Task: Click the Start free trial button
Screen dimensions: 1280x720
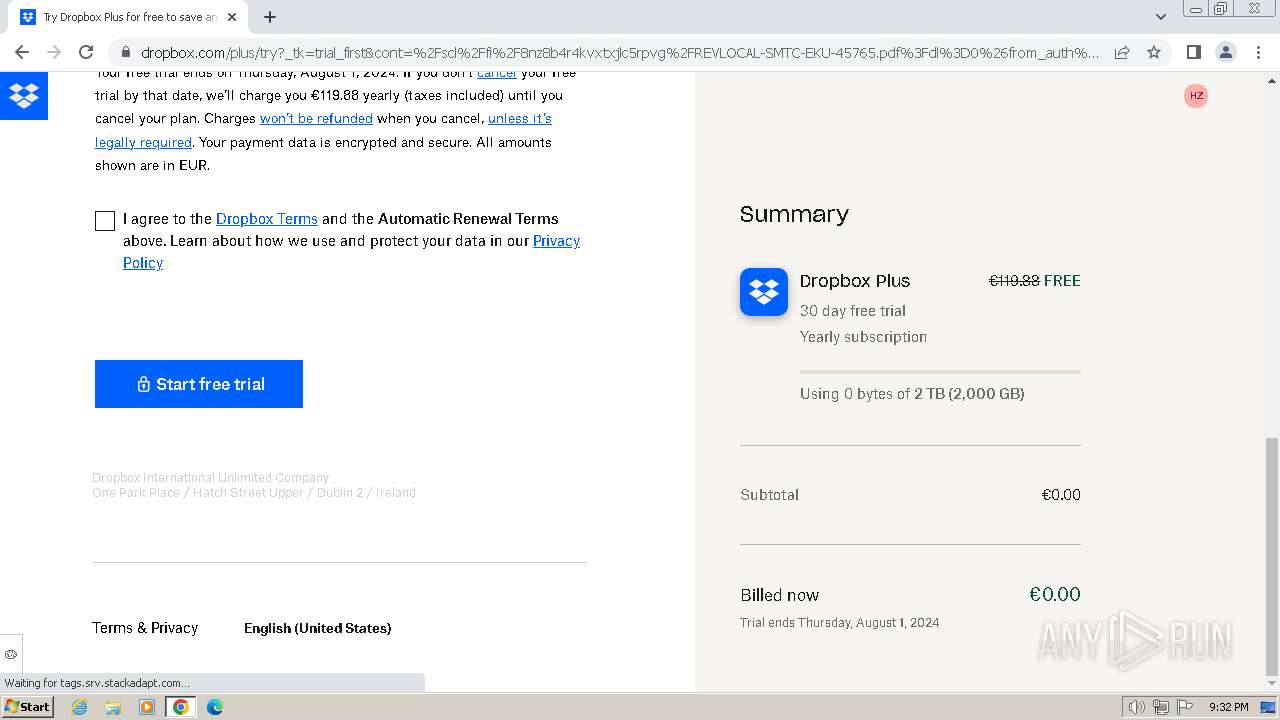Action: coord(199,384)
